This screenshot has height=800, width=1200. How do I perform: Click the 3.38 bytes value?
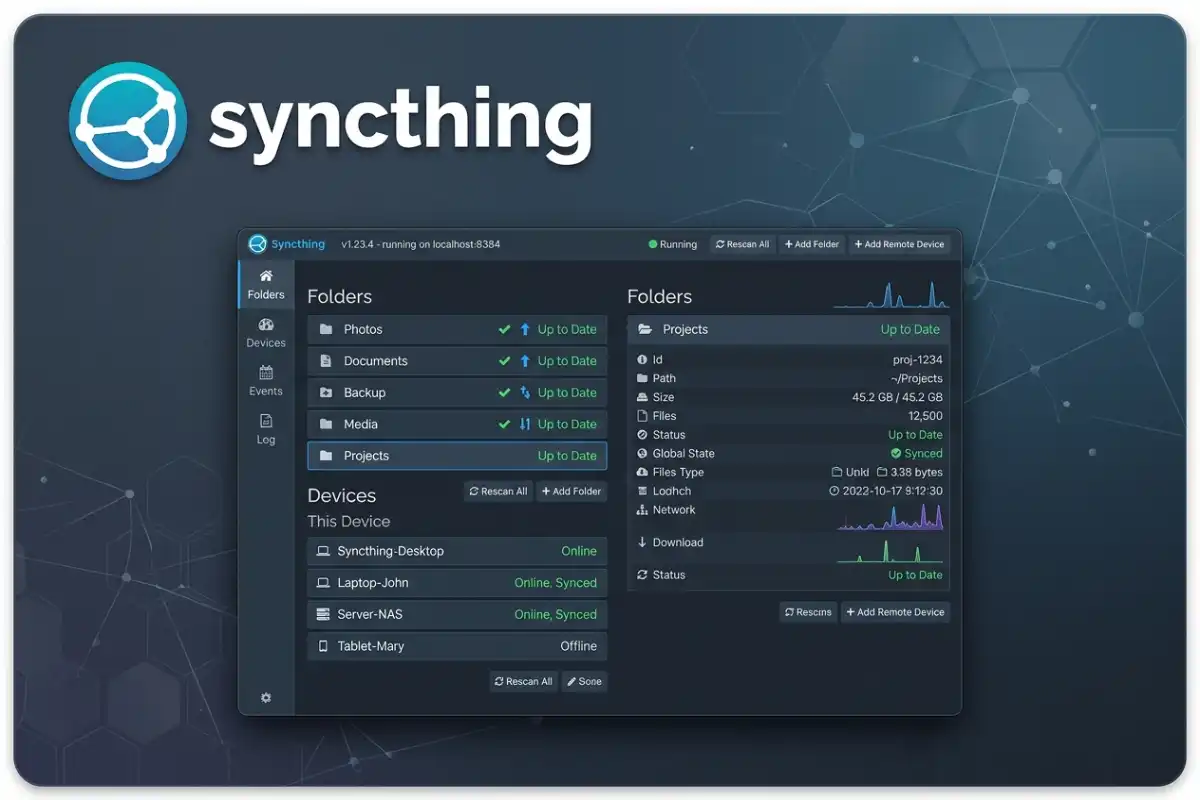(x=917, y=472)
